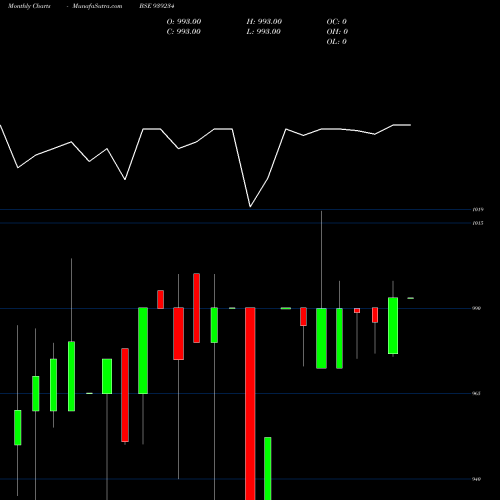Click the 'OH: 0' value
Image resolution: width=500 pixels, height=500 pixels.
pos(337,31)
